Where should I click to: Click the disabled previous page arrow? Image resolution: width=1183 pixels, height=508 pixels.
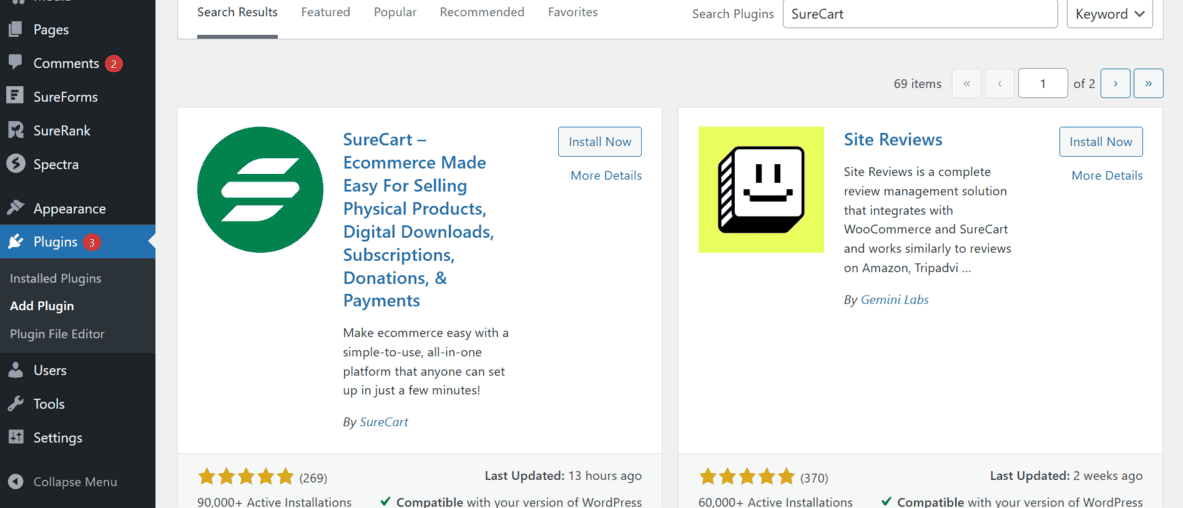click(1000, 83)
